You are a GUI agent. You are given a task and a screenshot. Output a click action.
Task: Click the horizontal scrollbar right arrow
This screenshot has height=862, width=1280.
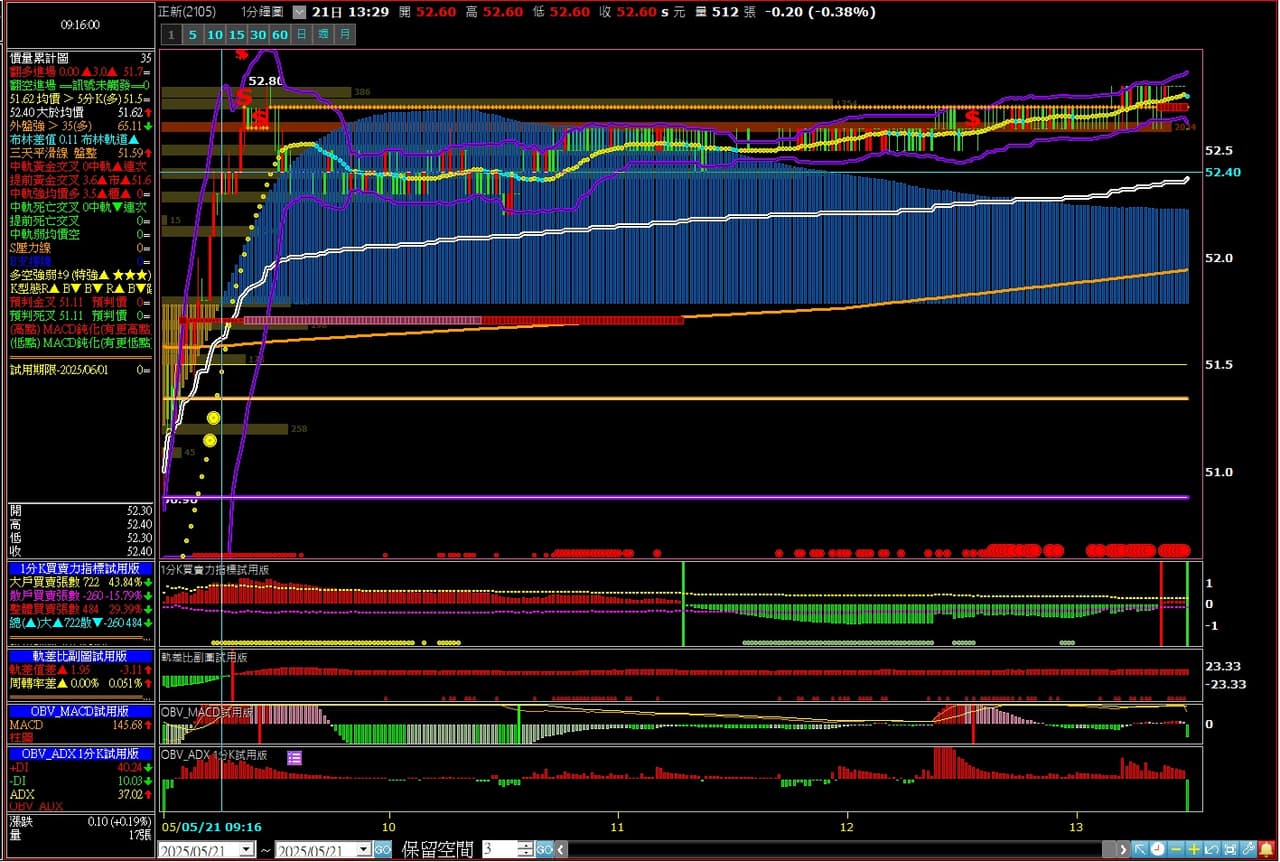1123,850
